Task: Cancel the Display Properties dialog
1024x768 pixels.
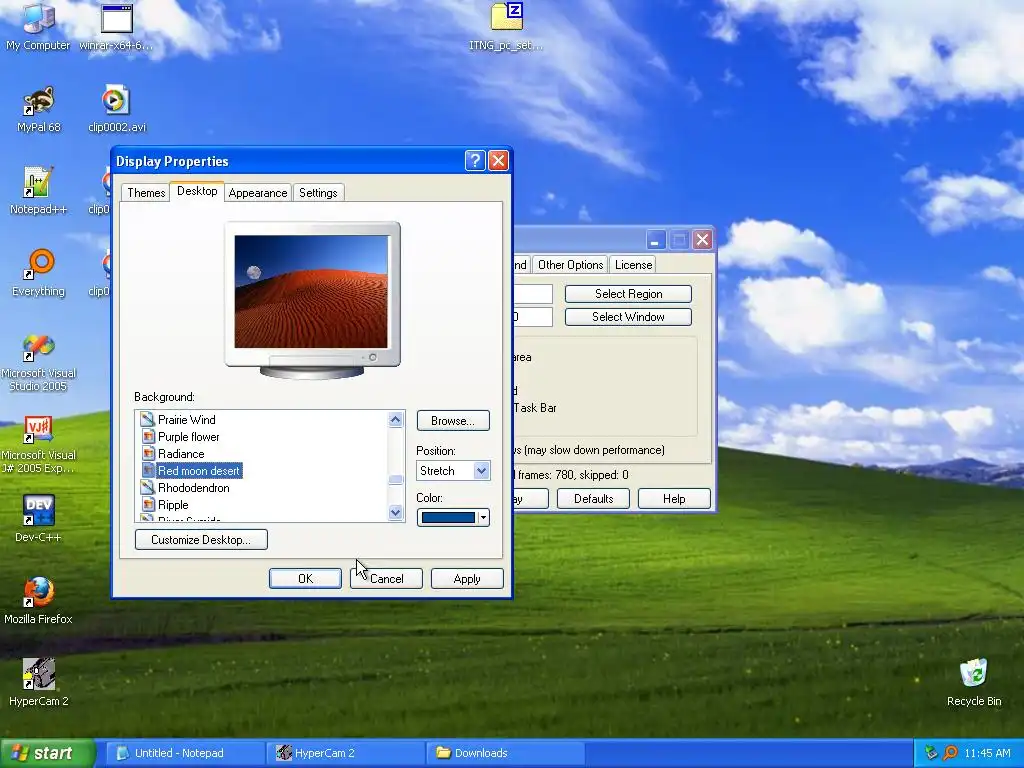Action: 386,579
